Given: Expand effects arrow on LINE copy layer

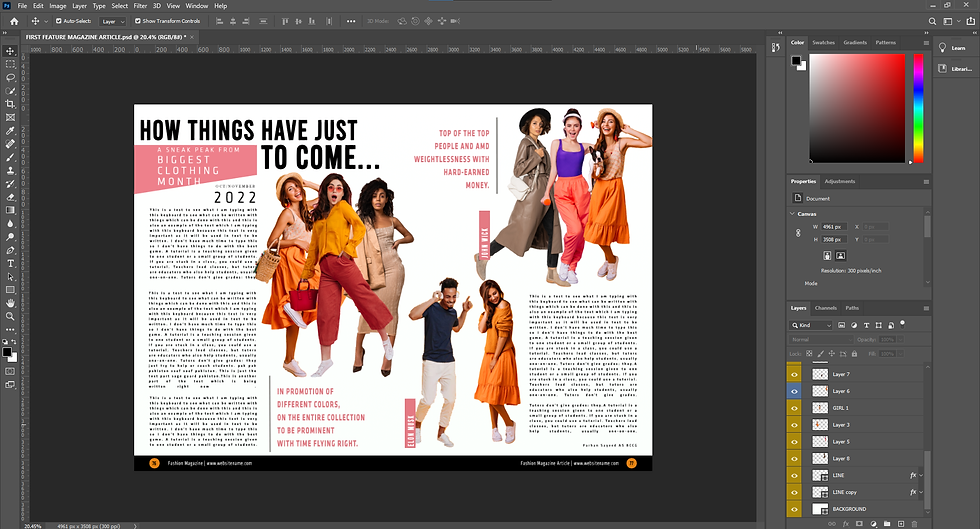Looking at the screenshot, I should (921, 492).
